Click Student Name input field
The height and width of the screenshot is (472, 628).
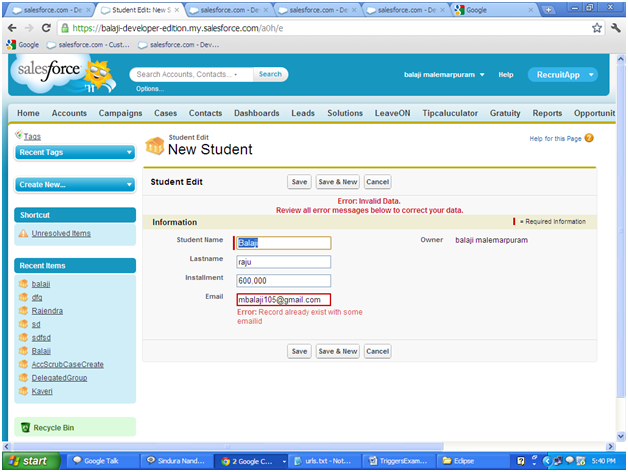pos(284,243)
